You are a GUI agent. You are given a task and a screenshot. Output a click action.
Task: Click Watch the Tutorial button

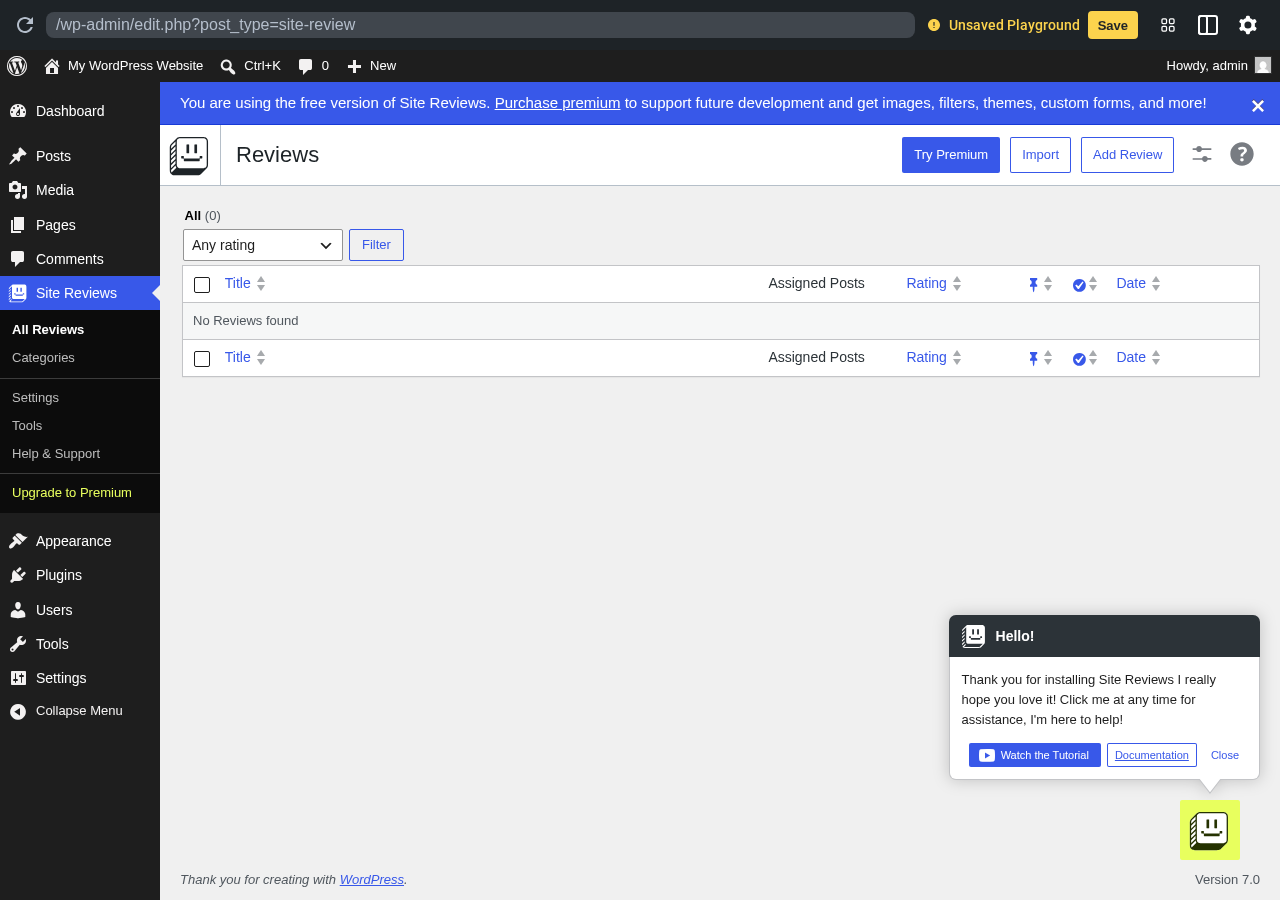pyautogui.click(x=1035, y=755)
